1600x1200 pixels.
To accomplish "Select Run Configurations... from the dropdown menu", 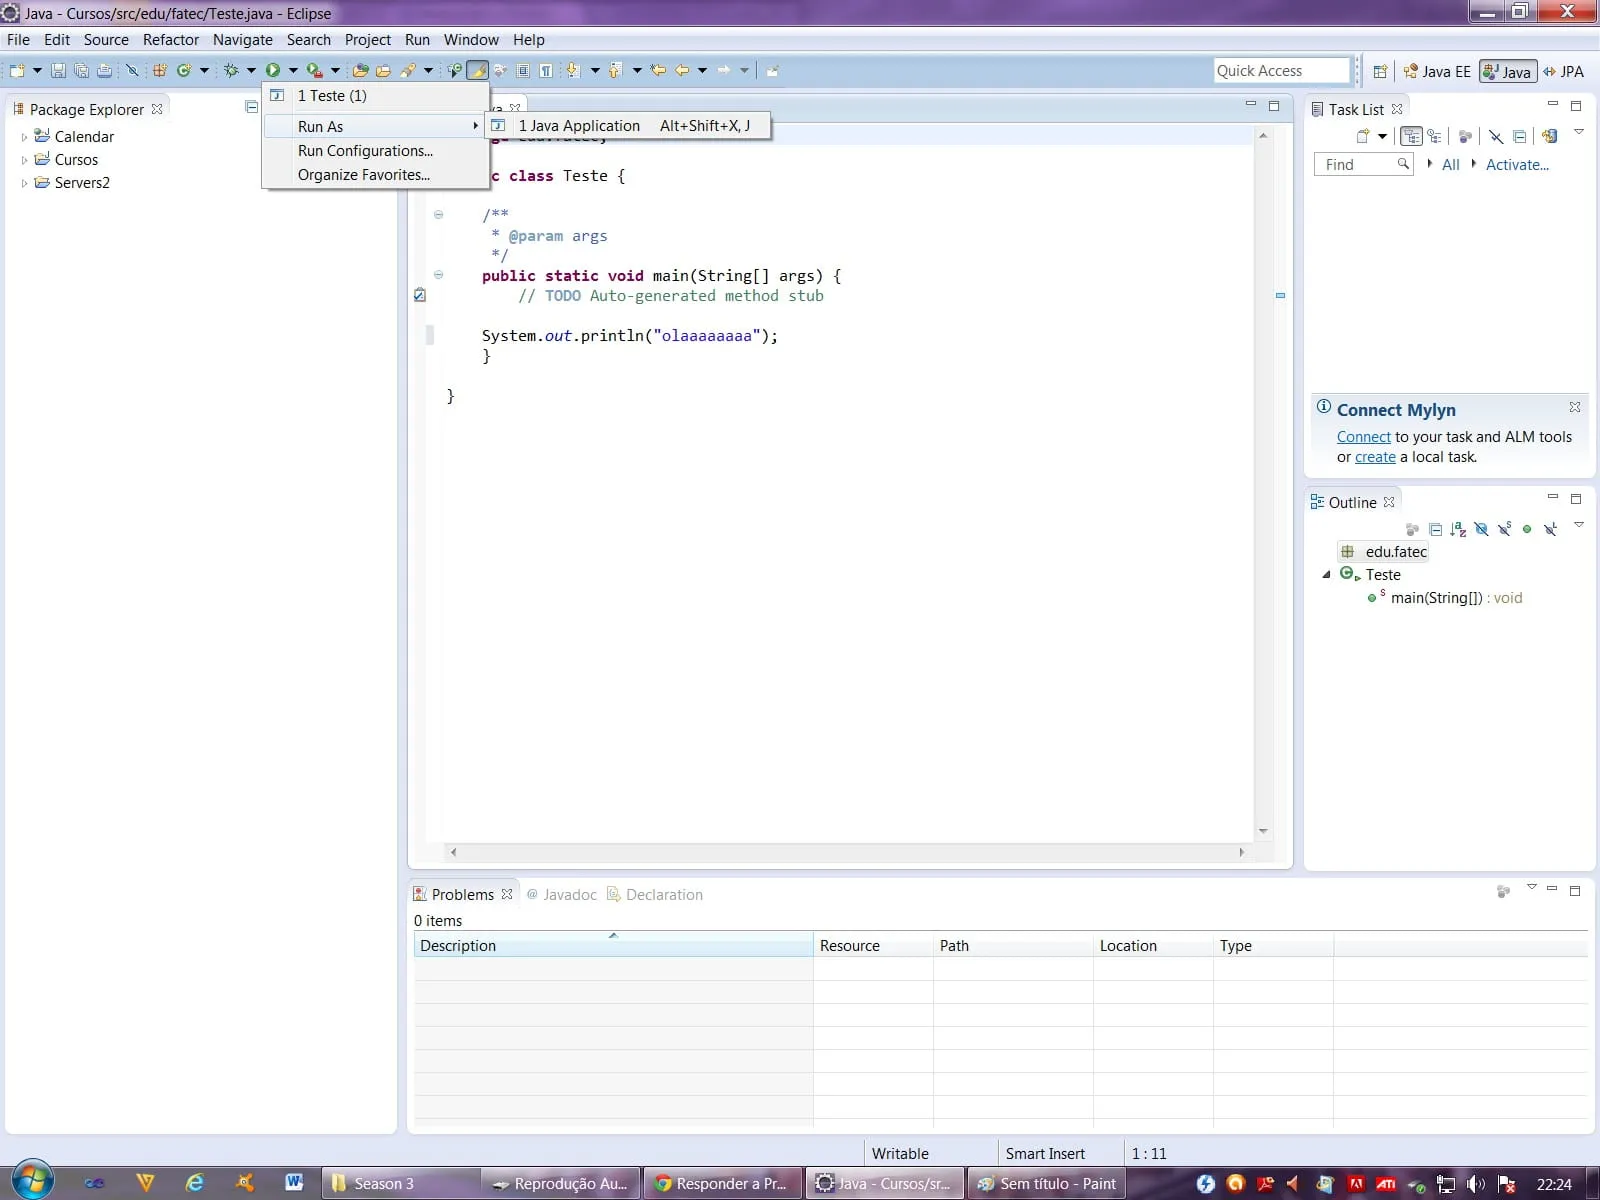I will 365,151.
